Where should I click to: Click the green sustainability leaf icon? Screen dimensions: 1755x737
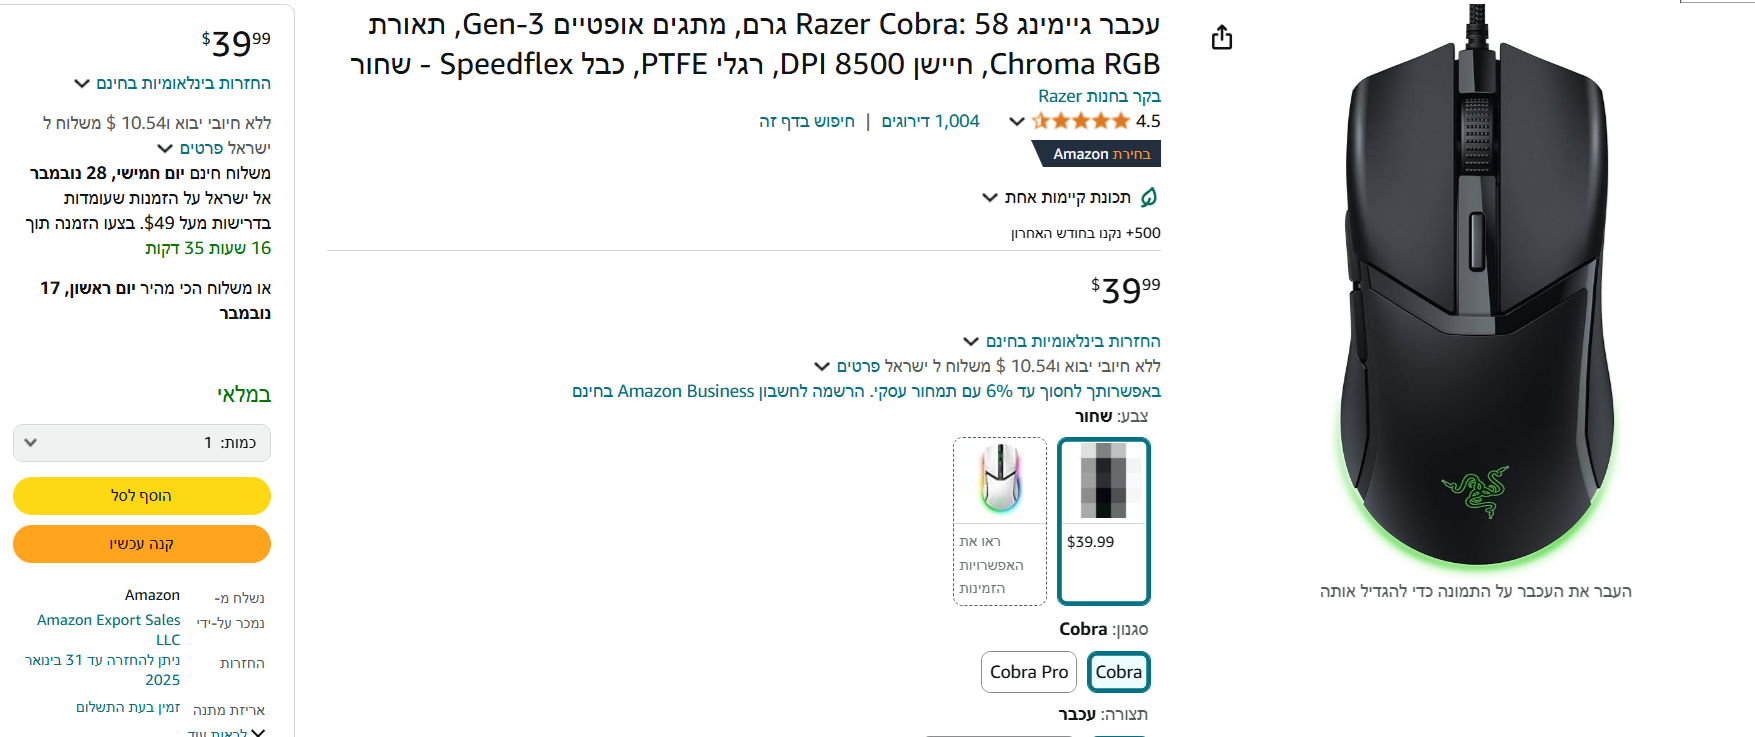(1149, 197)
